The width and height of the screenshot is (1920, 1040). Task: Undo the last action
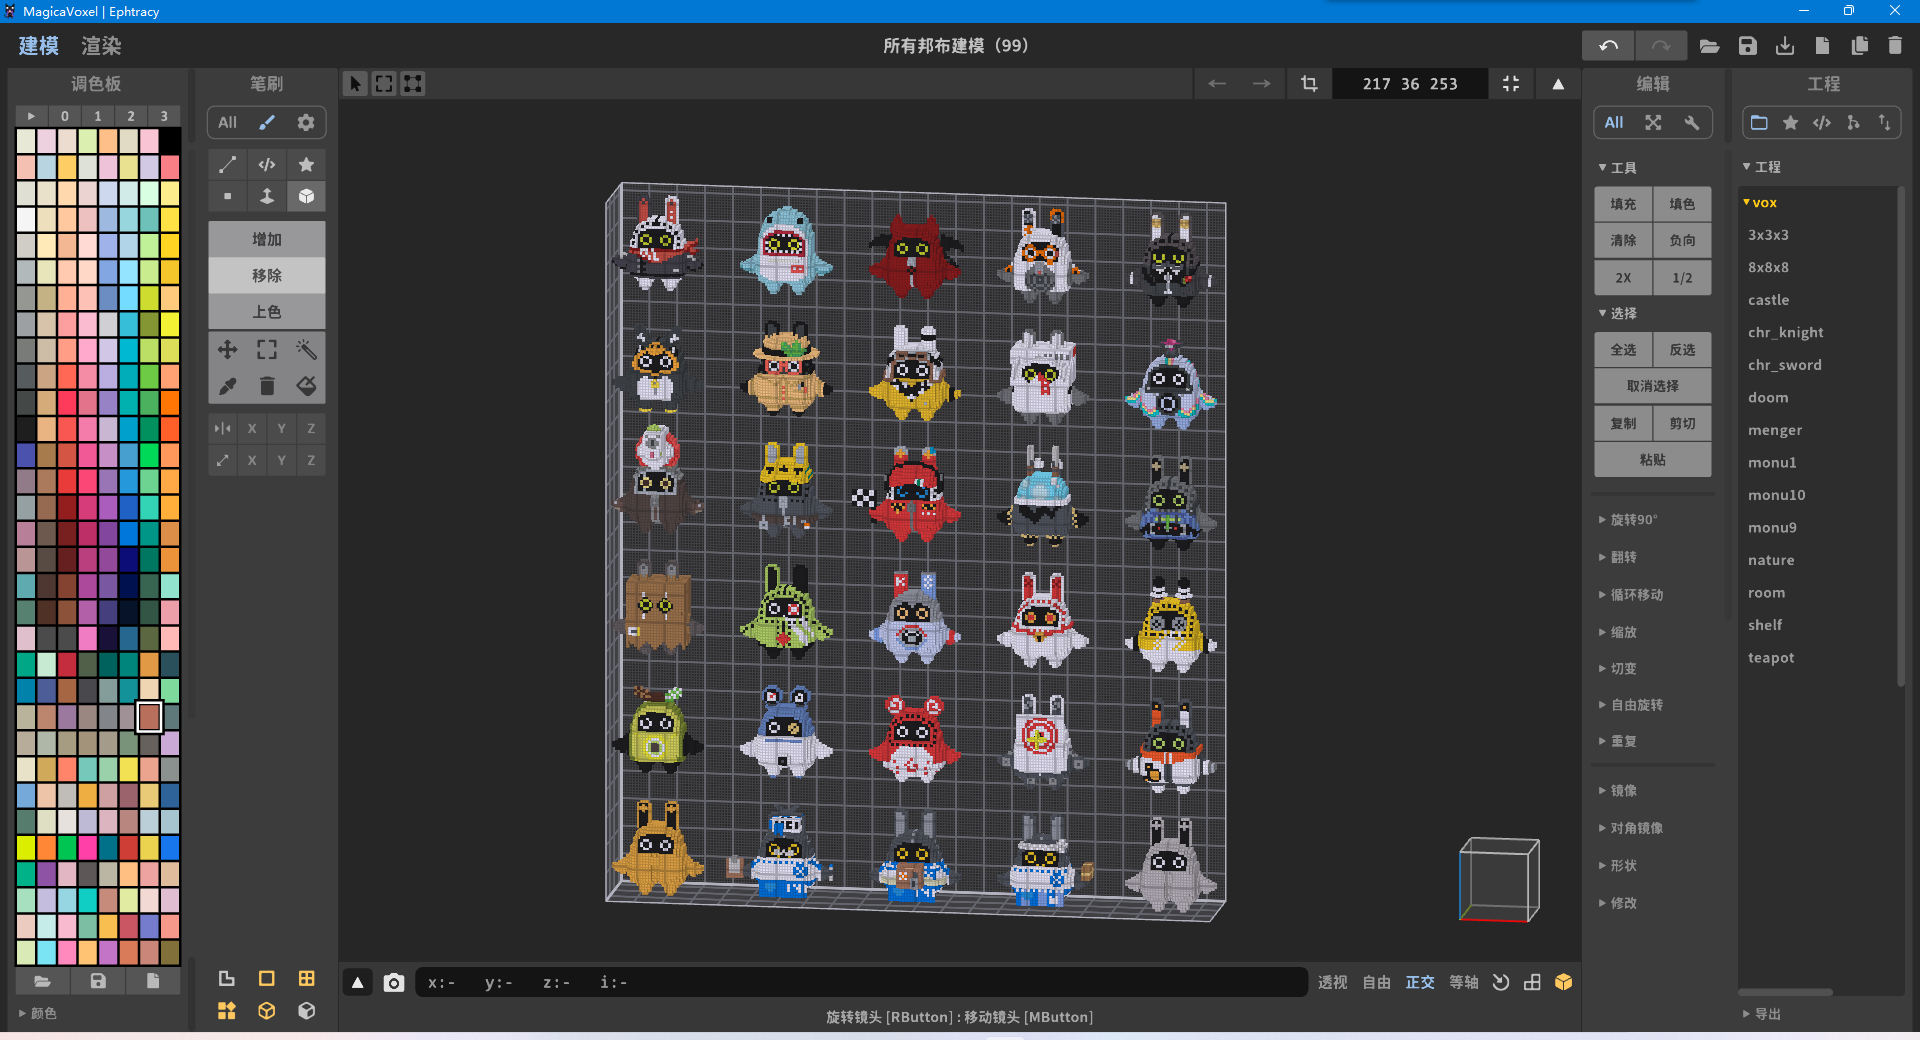tap(1608, 46)
